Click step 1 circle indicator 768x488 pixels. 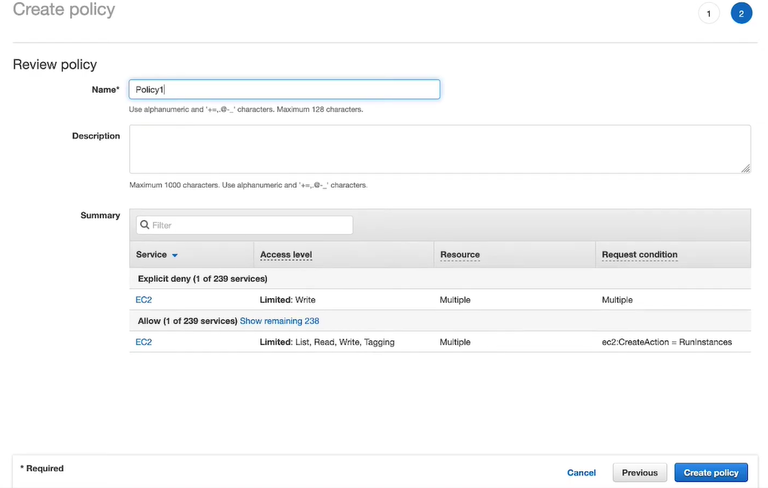(709, 14)
